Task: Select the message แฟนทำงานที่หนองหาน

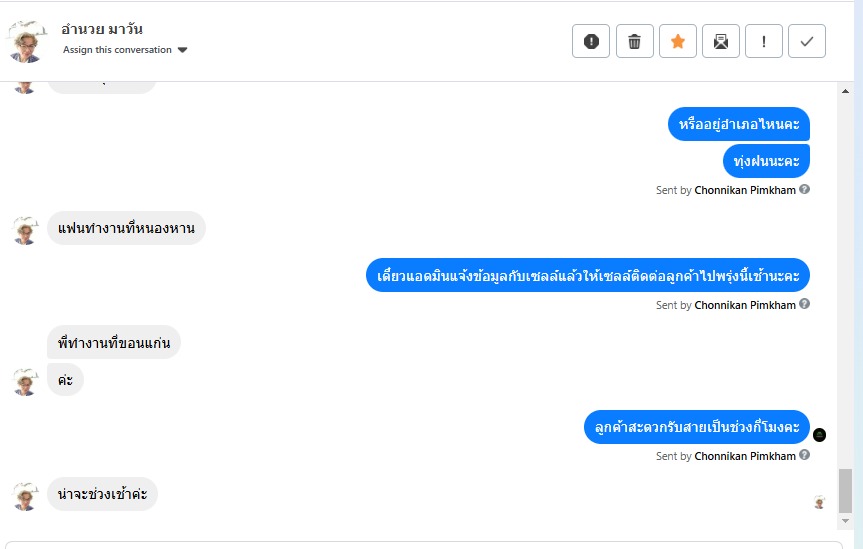Action: (126, 228)
